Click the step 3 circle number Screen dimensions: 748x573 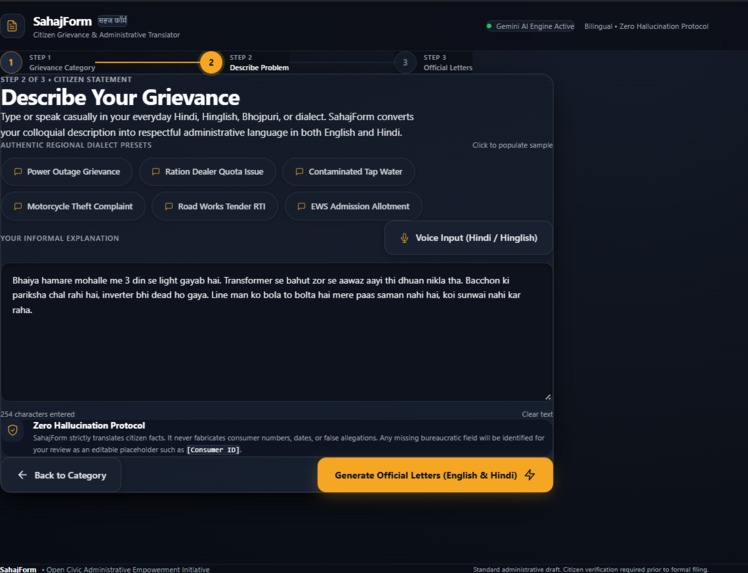[x=405, y=63]
